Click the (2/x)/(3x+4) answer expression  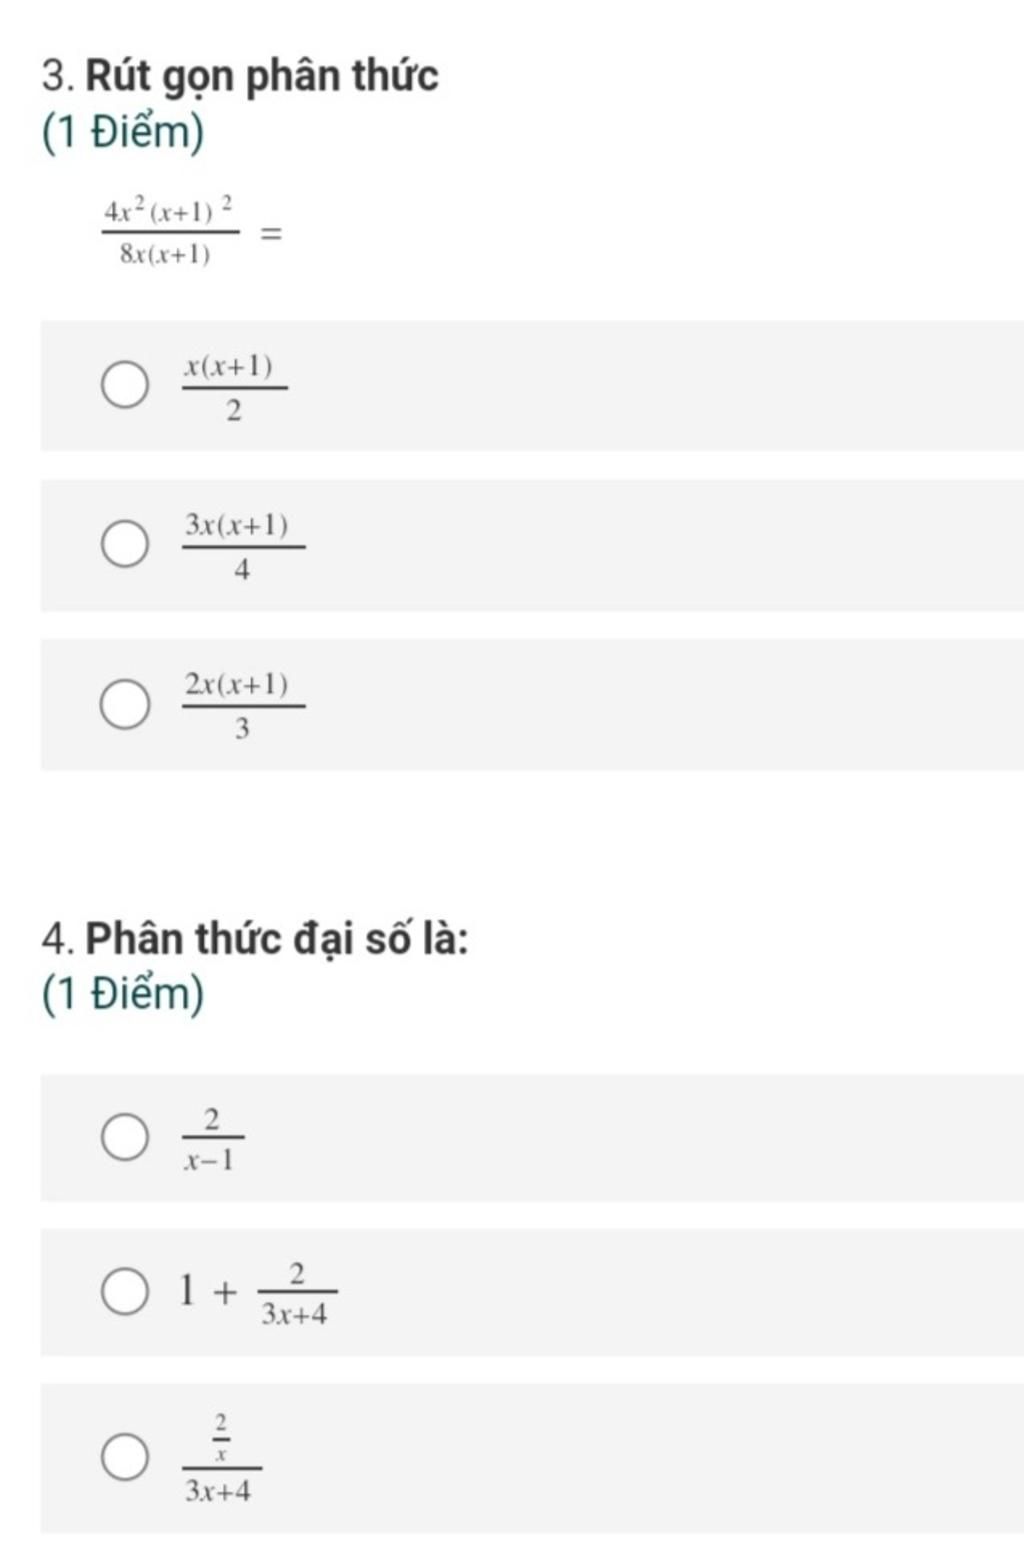(222, 1458)
